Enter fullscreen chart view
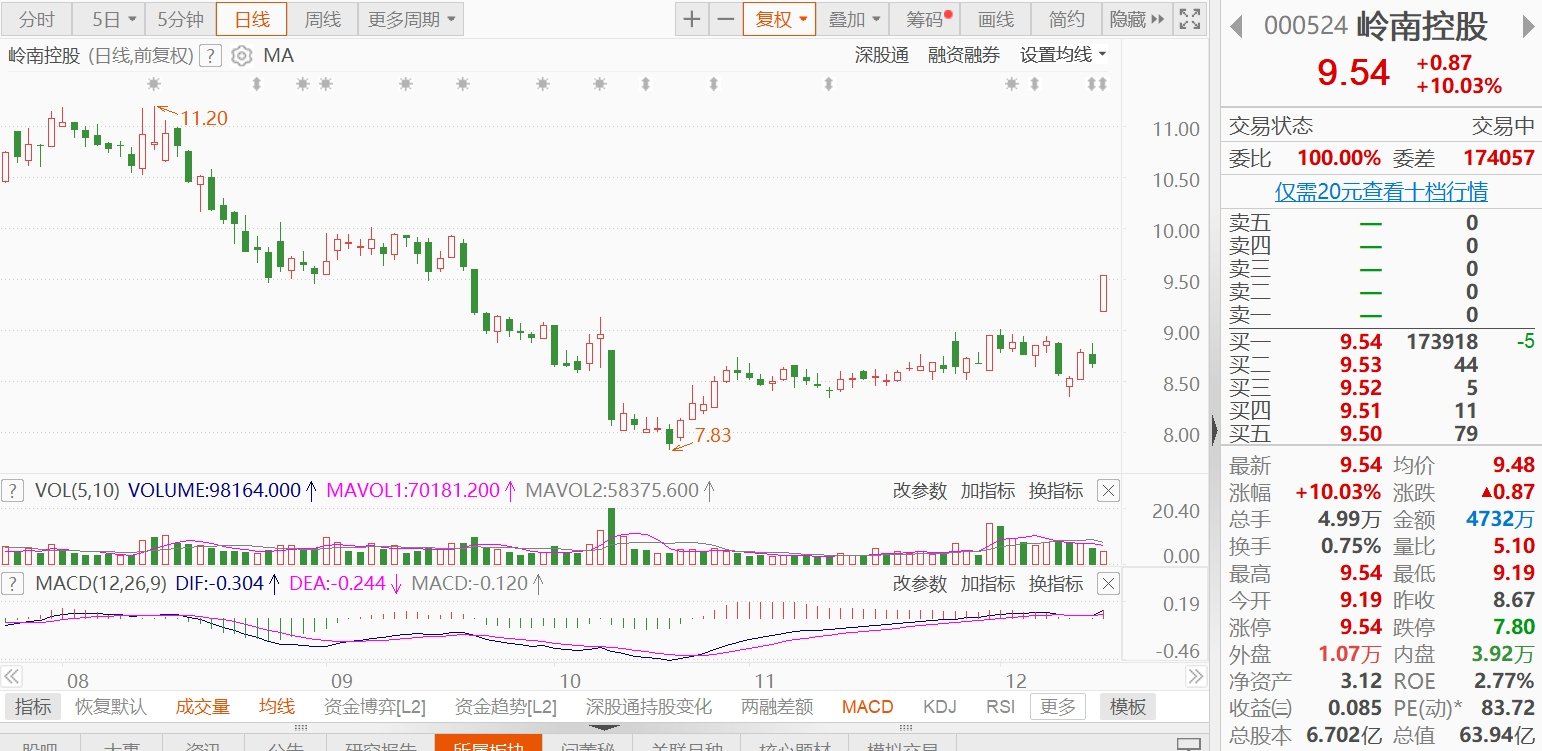 [1189, 19]
